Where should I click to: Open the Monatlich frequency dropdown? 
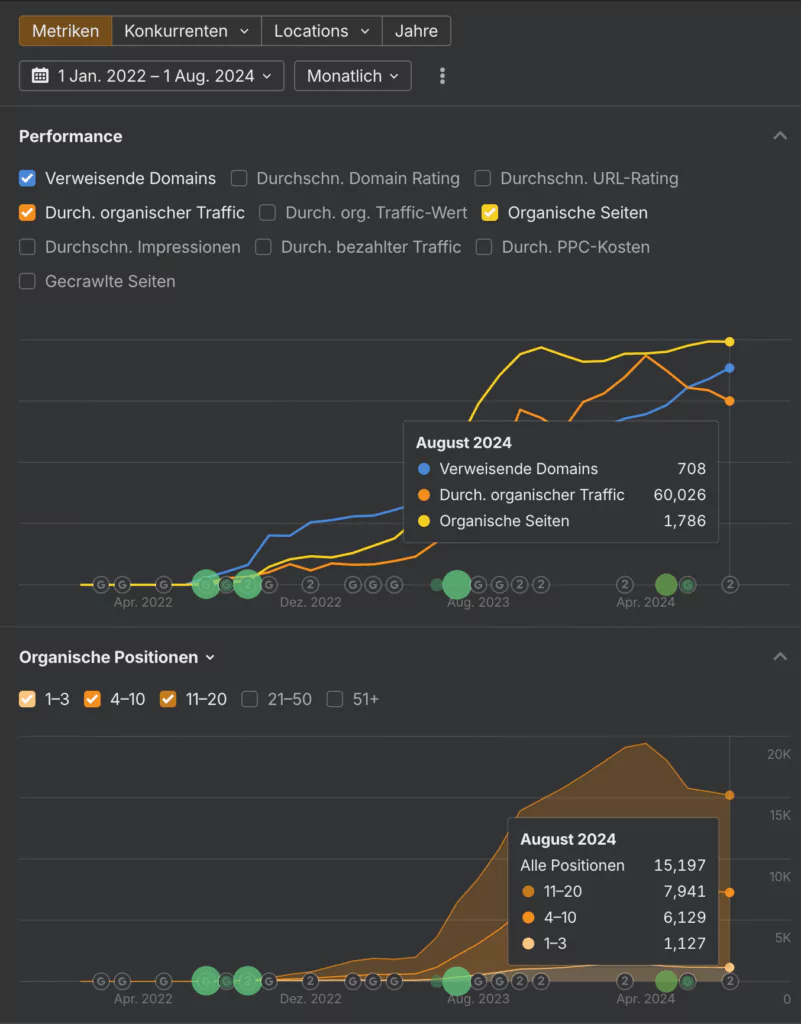click(352, 75)
